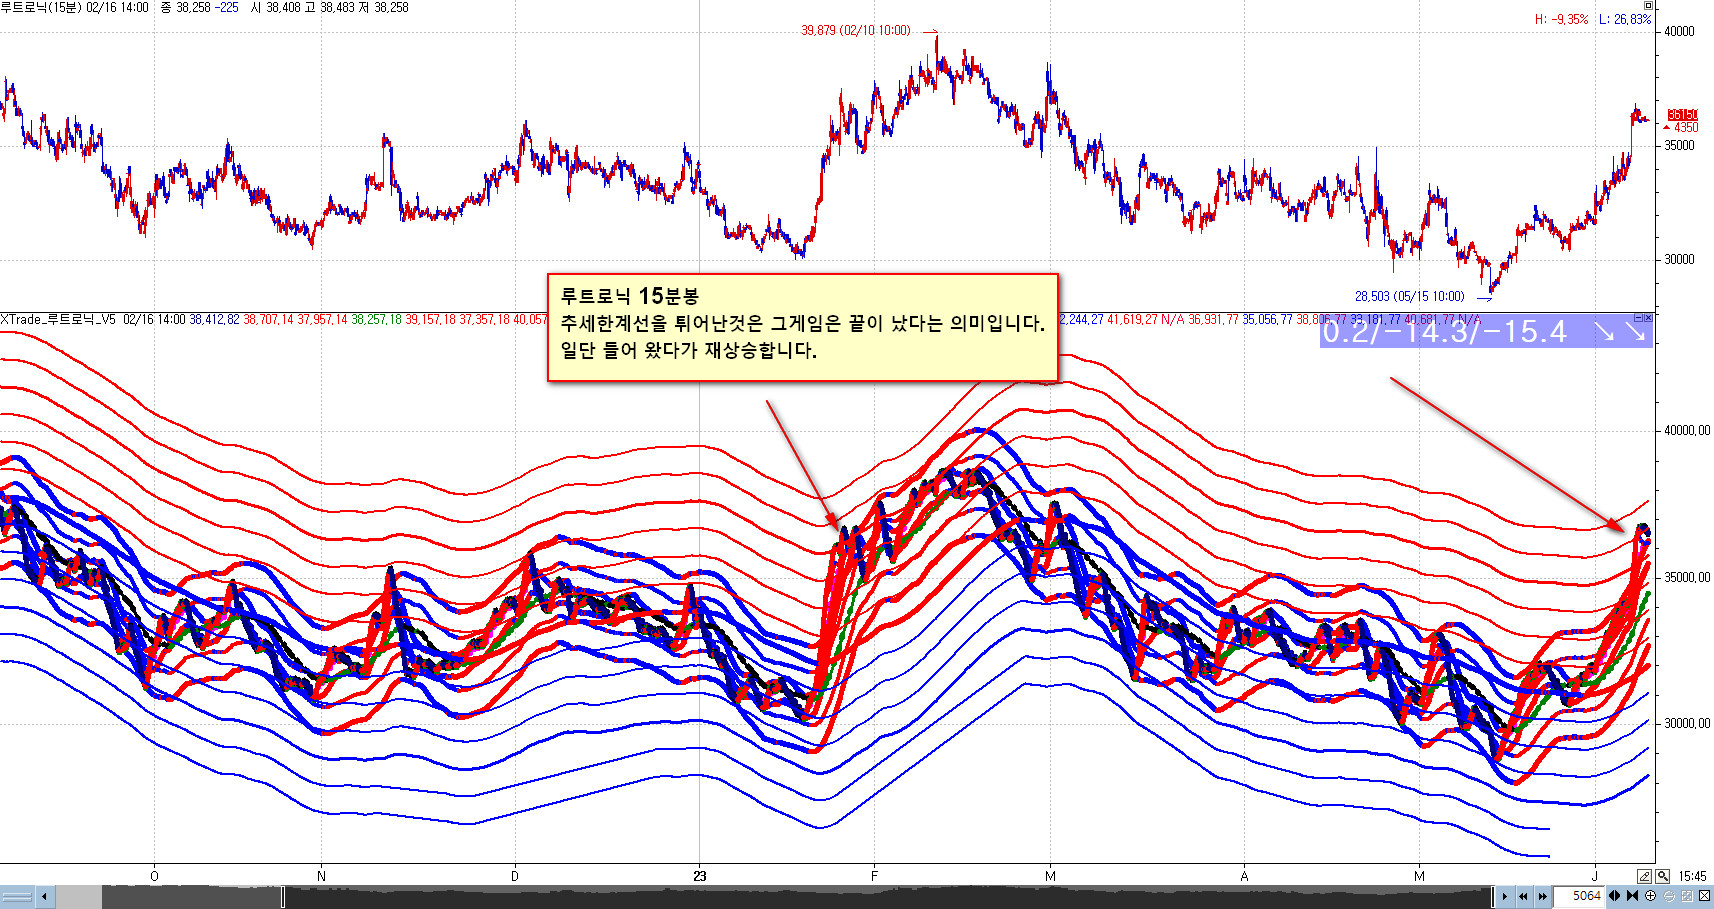The width and height of the screenshot is (1714, 909).
Task: Click the red 36150 current price tag
Action: [1682, 115]
